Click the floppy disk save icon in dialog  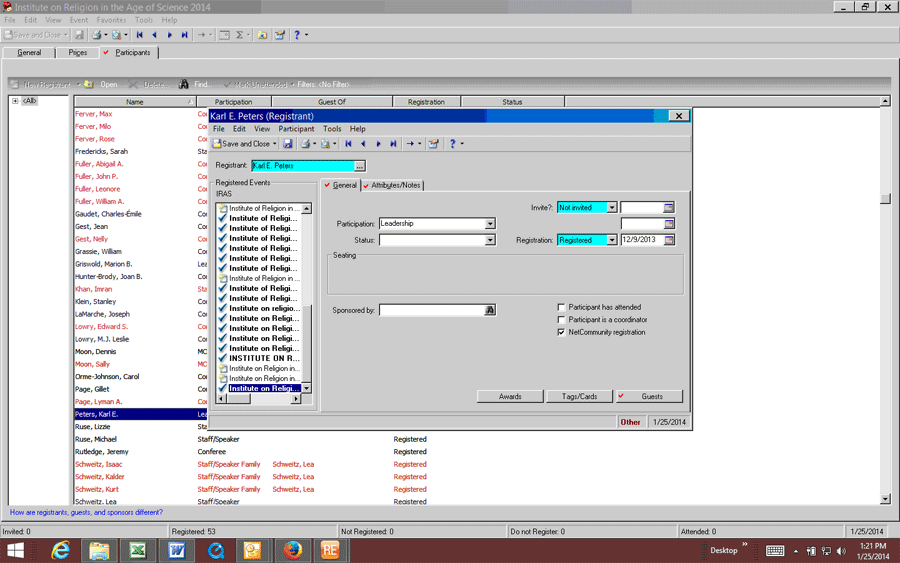[288, 144]
